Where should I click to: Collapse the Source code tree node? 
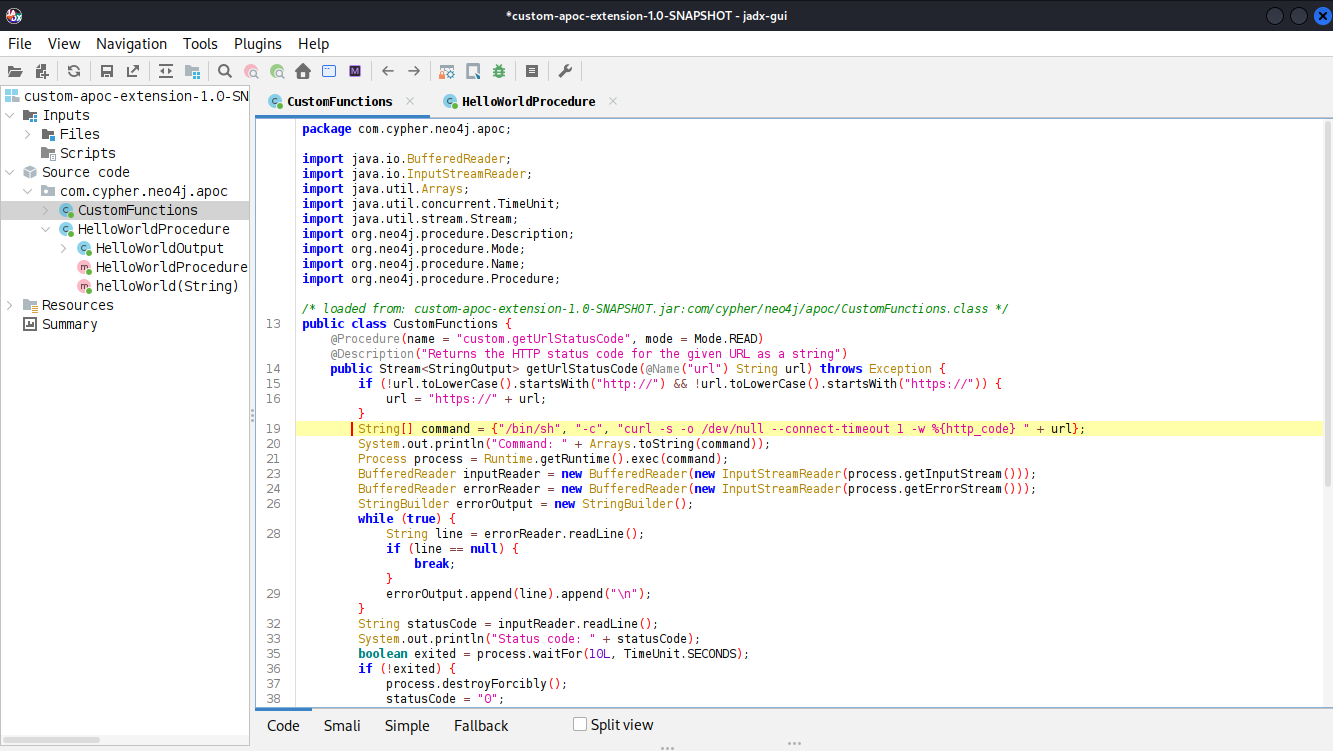click(x=10, y=172)
